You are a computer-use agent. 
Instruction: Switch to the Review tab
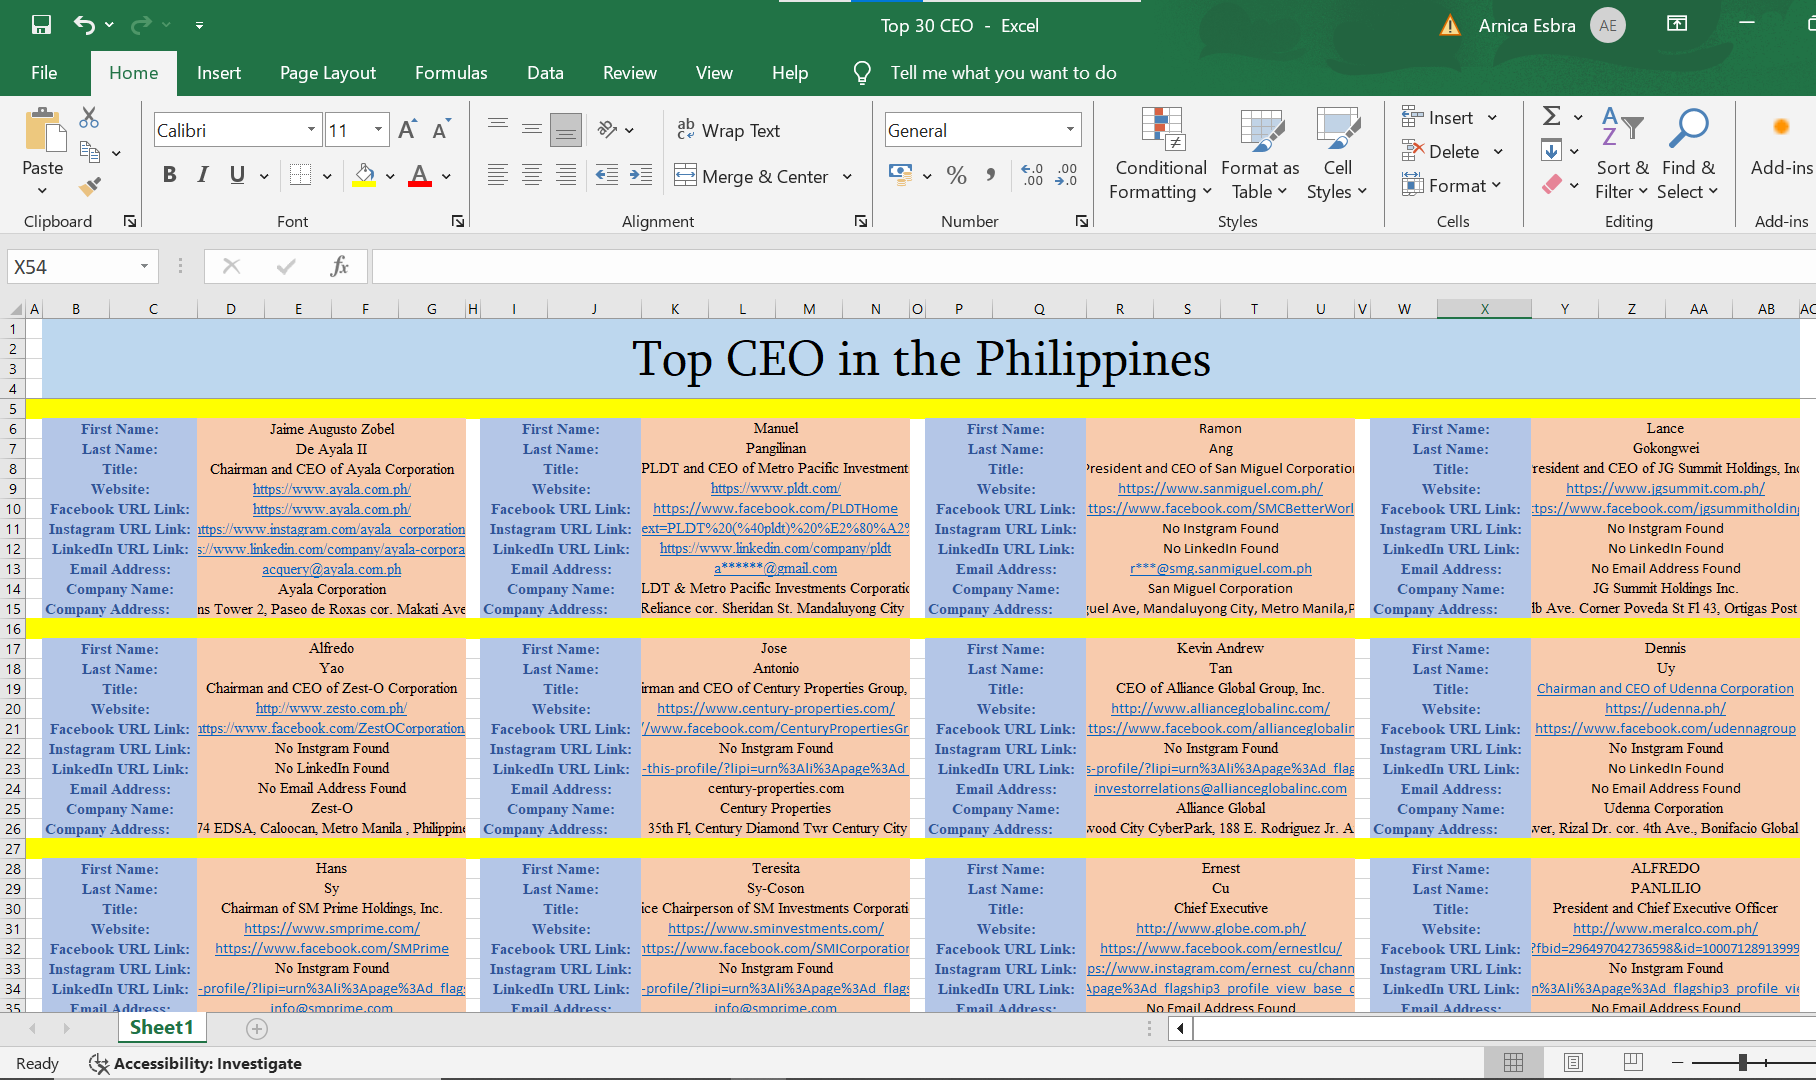630,73
